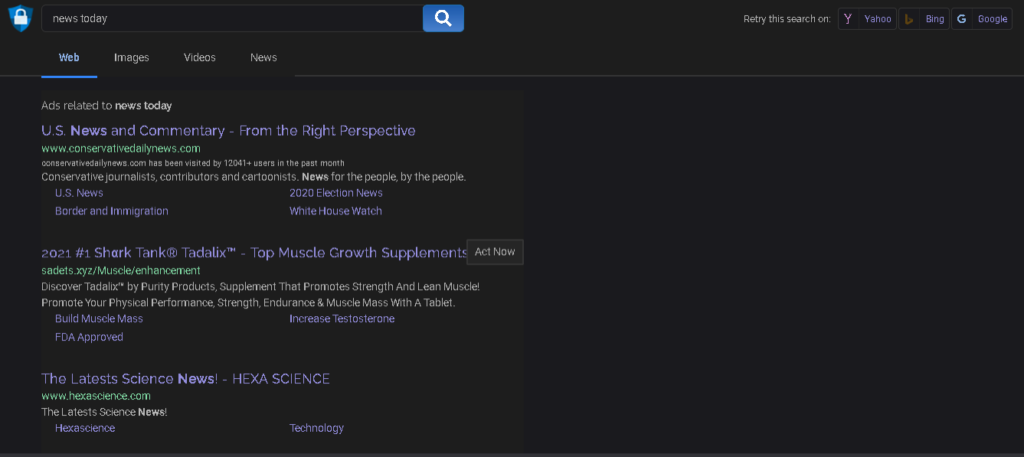
Task: Retry this search on Google
Action: coord(981,19)
